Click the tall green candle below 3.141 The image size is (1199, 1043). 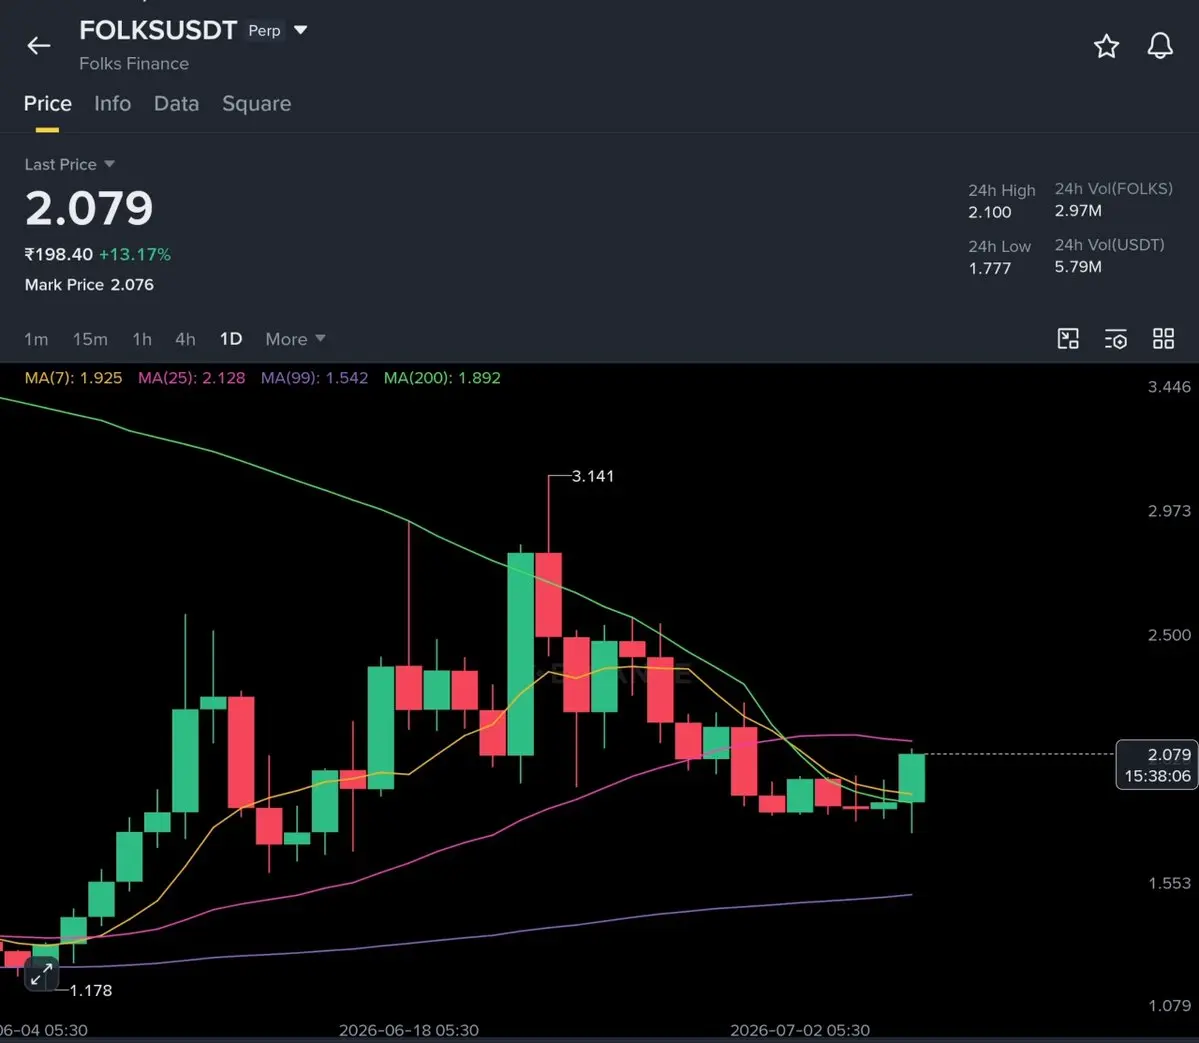pyautogui.click(x=521, y=654)
